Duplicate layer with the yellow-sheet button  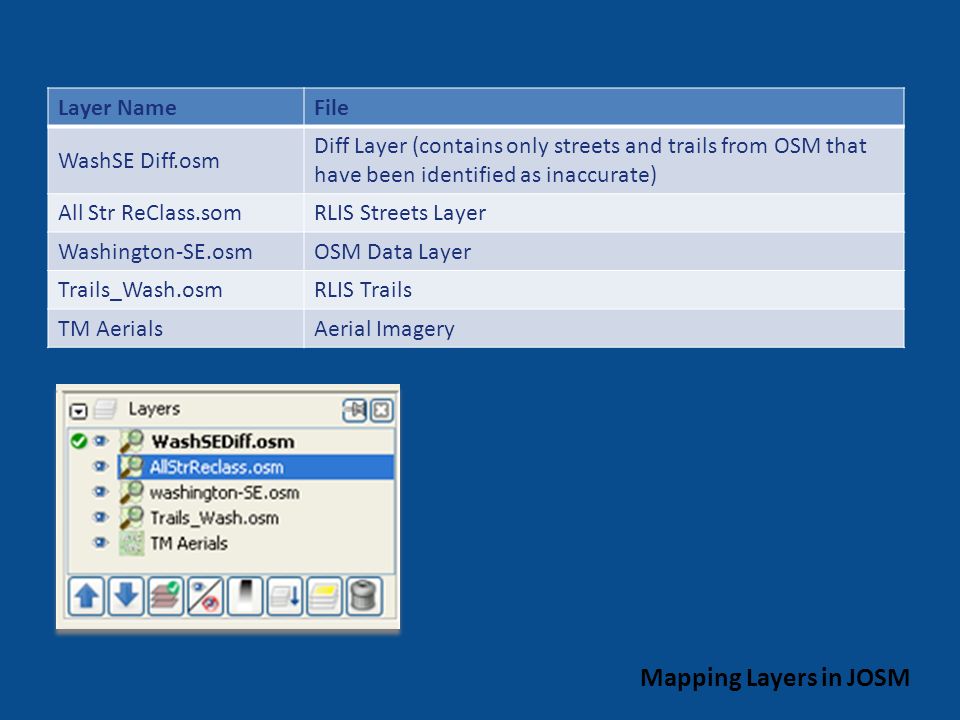324,596
